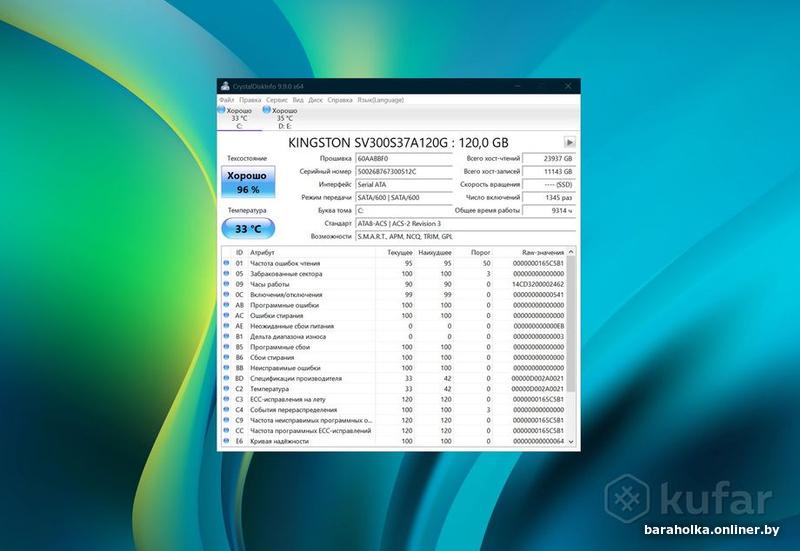
Task: Click the status dot for attribute BB
Action: pyautogui.click(x=226, y=368)
